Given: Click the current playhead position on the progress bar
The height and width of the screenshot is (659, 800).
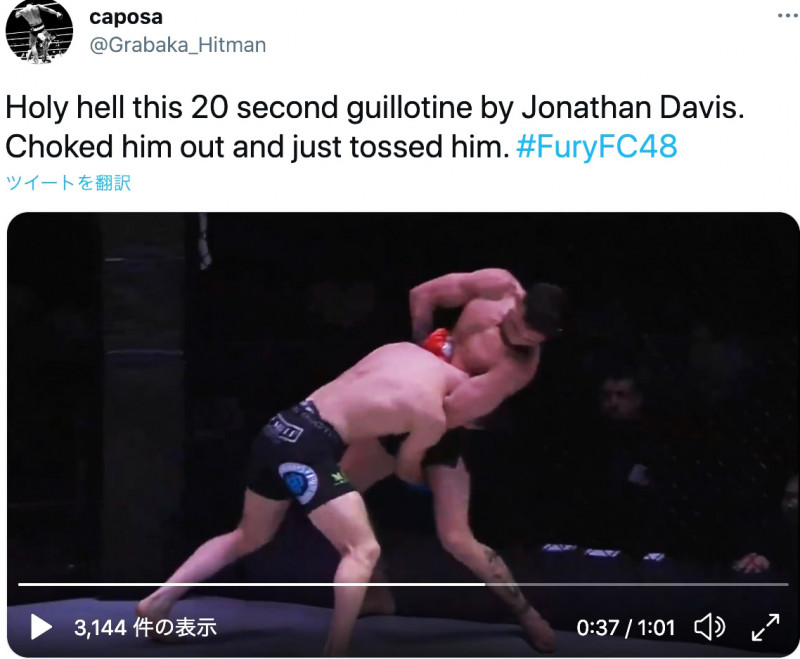Looking at the screenshot, I should coord(485,584).
